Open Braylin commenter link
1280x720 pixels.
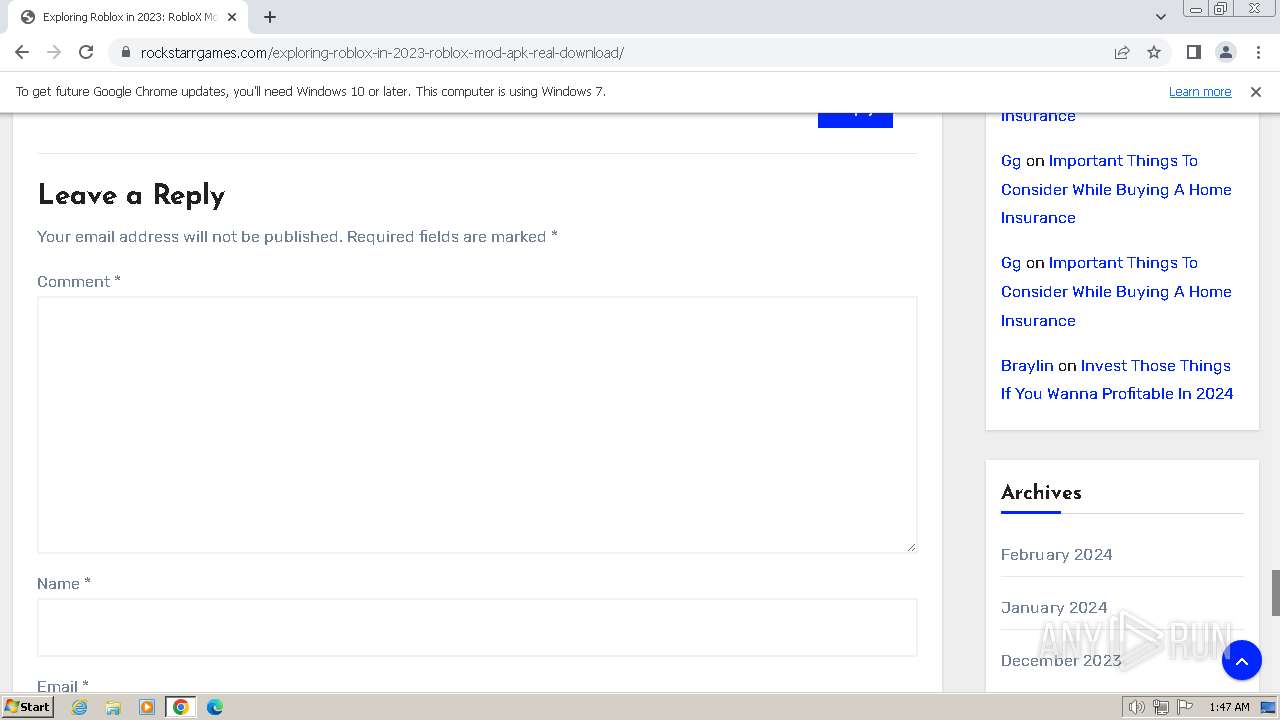[1027, 366]
